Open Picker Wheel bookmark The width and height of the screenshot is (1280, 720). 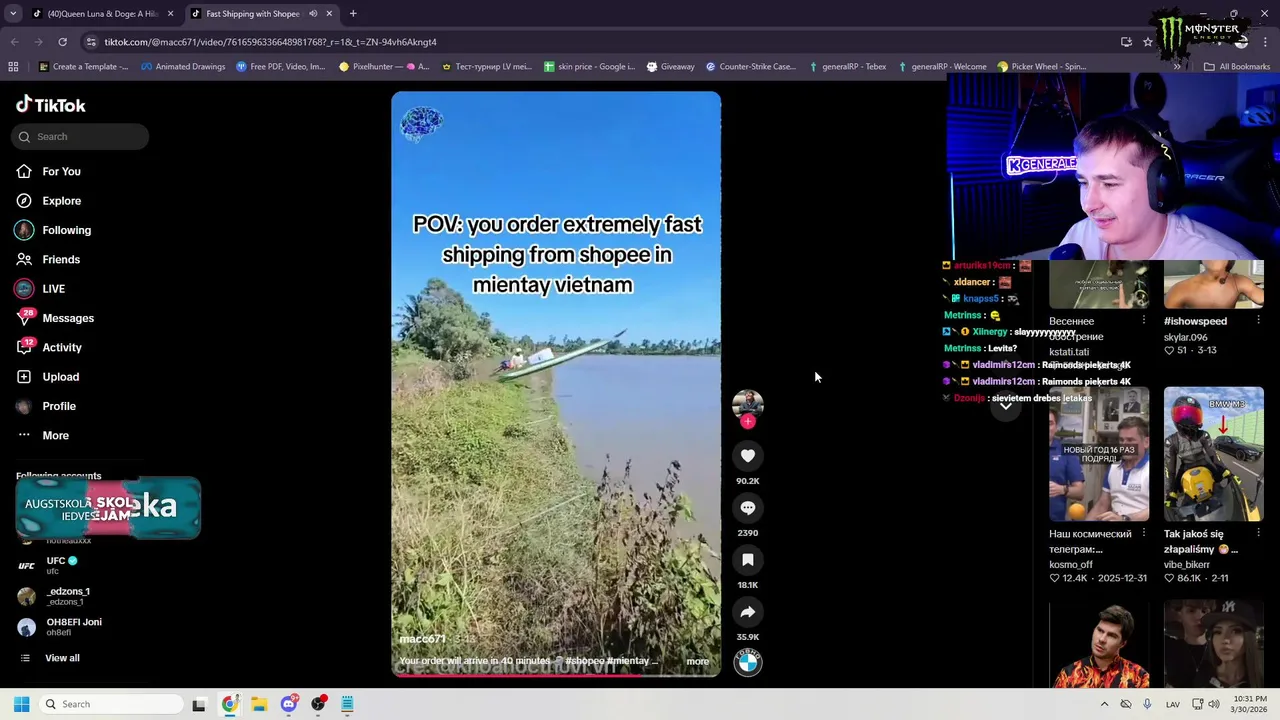1041,67
